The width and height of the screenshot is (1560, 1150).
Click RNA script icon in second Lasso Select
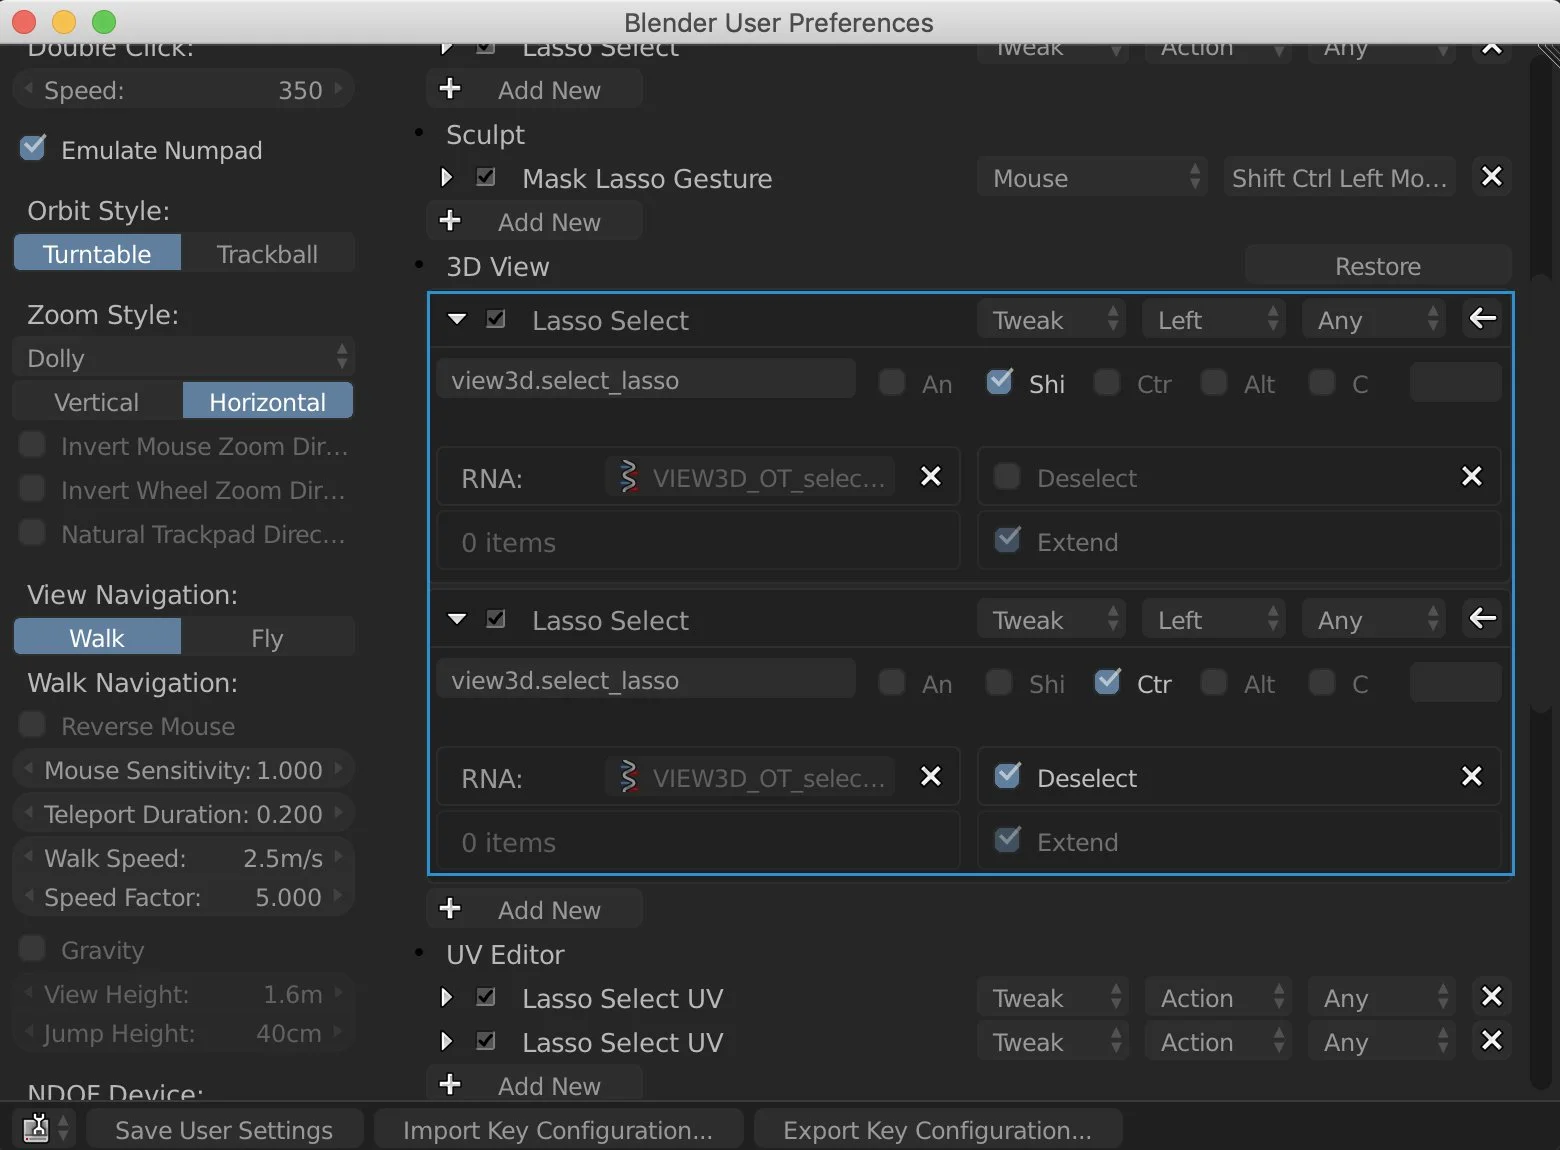(628, 777)
